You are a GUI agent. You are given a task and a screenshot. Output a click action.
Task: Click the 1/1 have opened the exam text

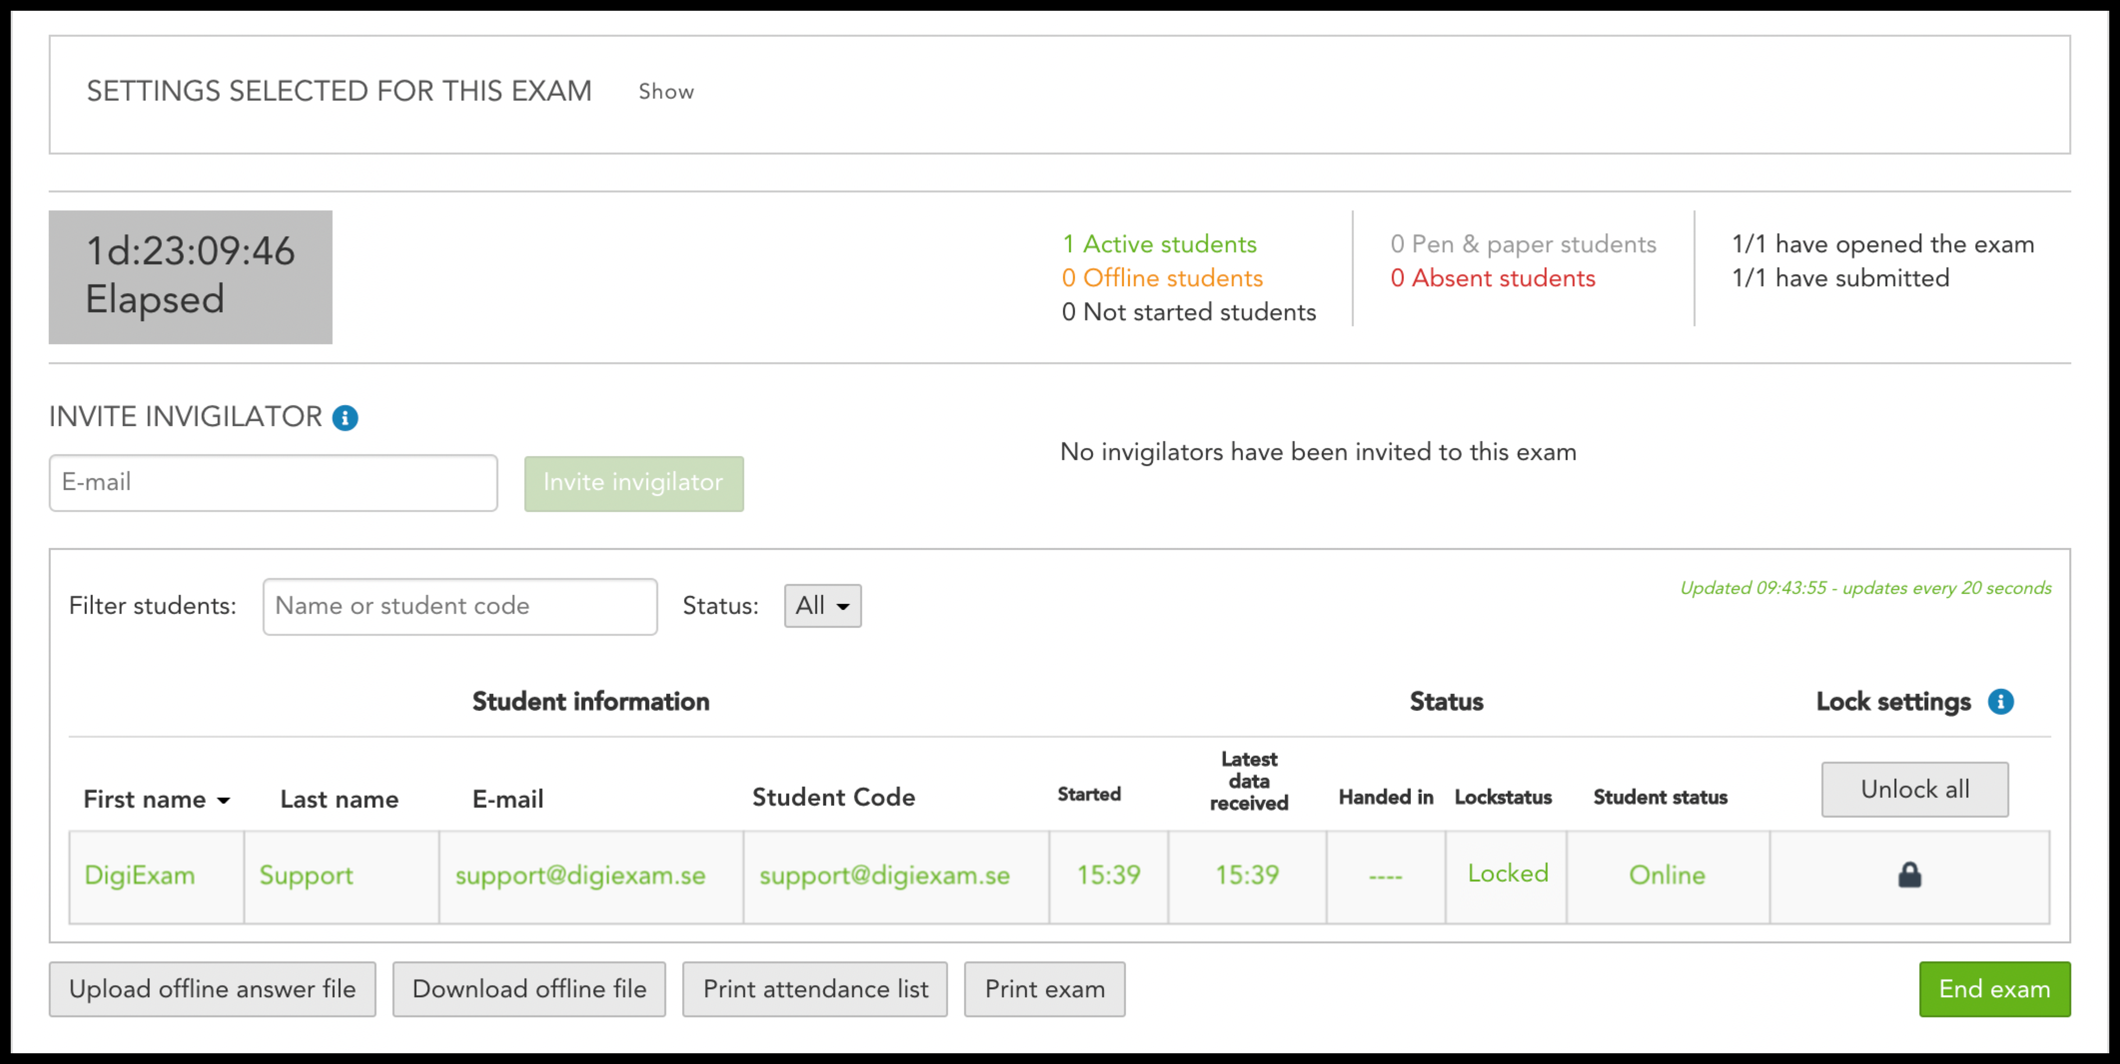pyautogui.click(x=1882, y=245)
